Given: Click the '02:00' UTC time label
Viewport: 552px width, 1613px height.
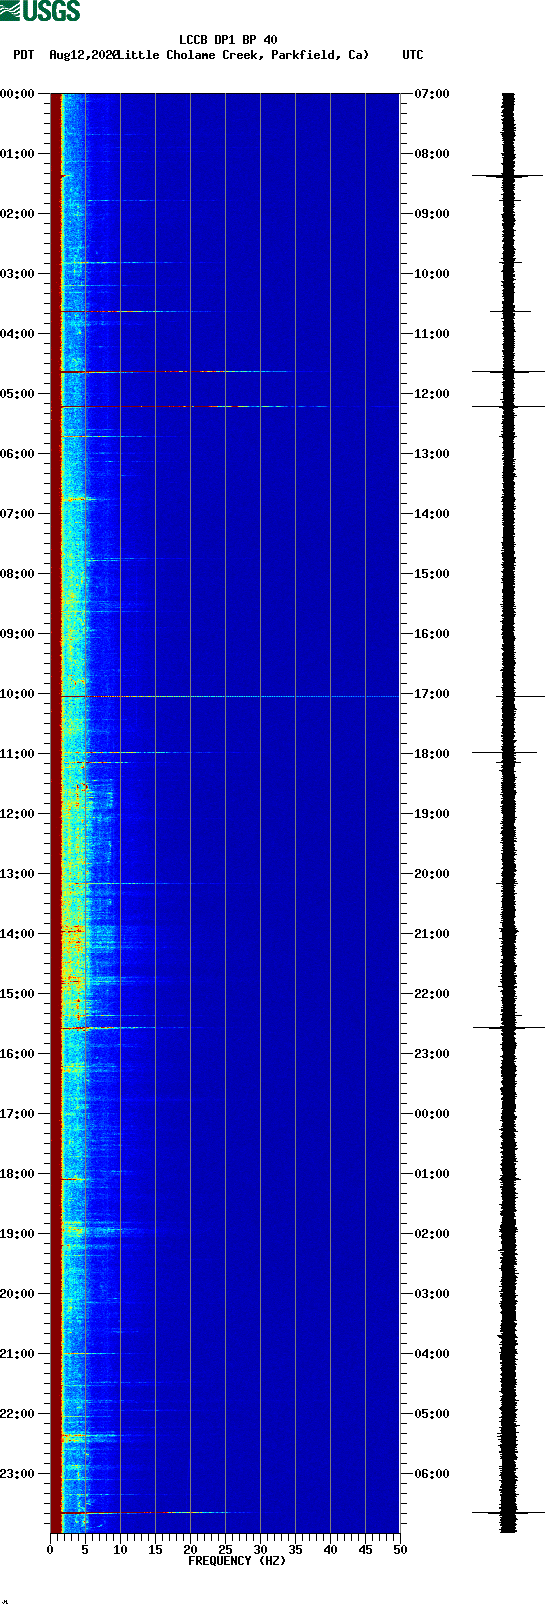Looking at the screenshot, I should pos(432,1234).
